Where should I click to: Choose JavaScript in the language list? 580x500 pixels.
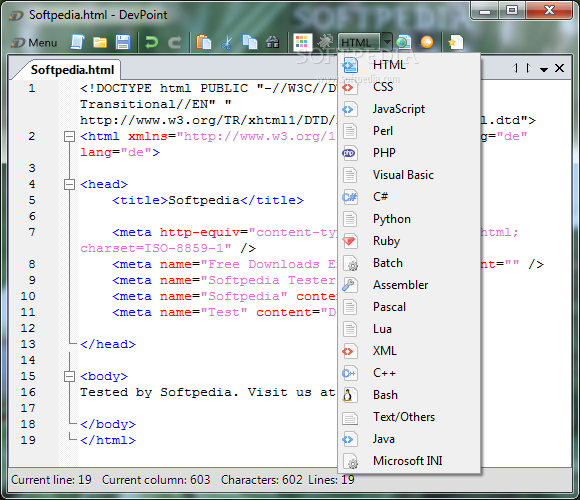409,109
